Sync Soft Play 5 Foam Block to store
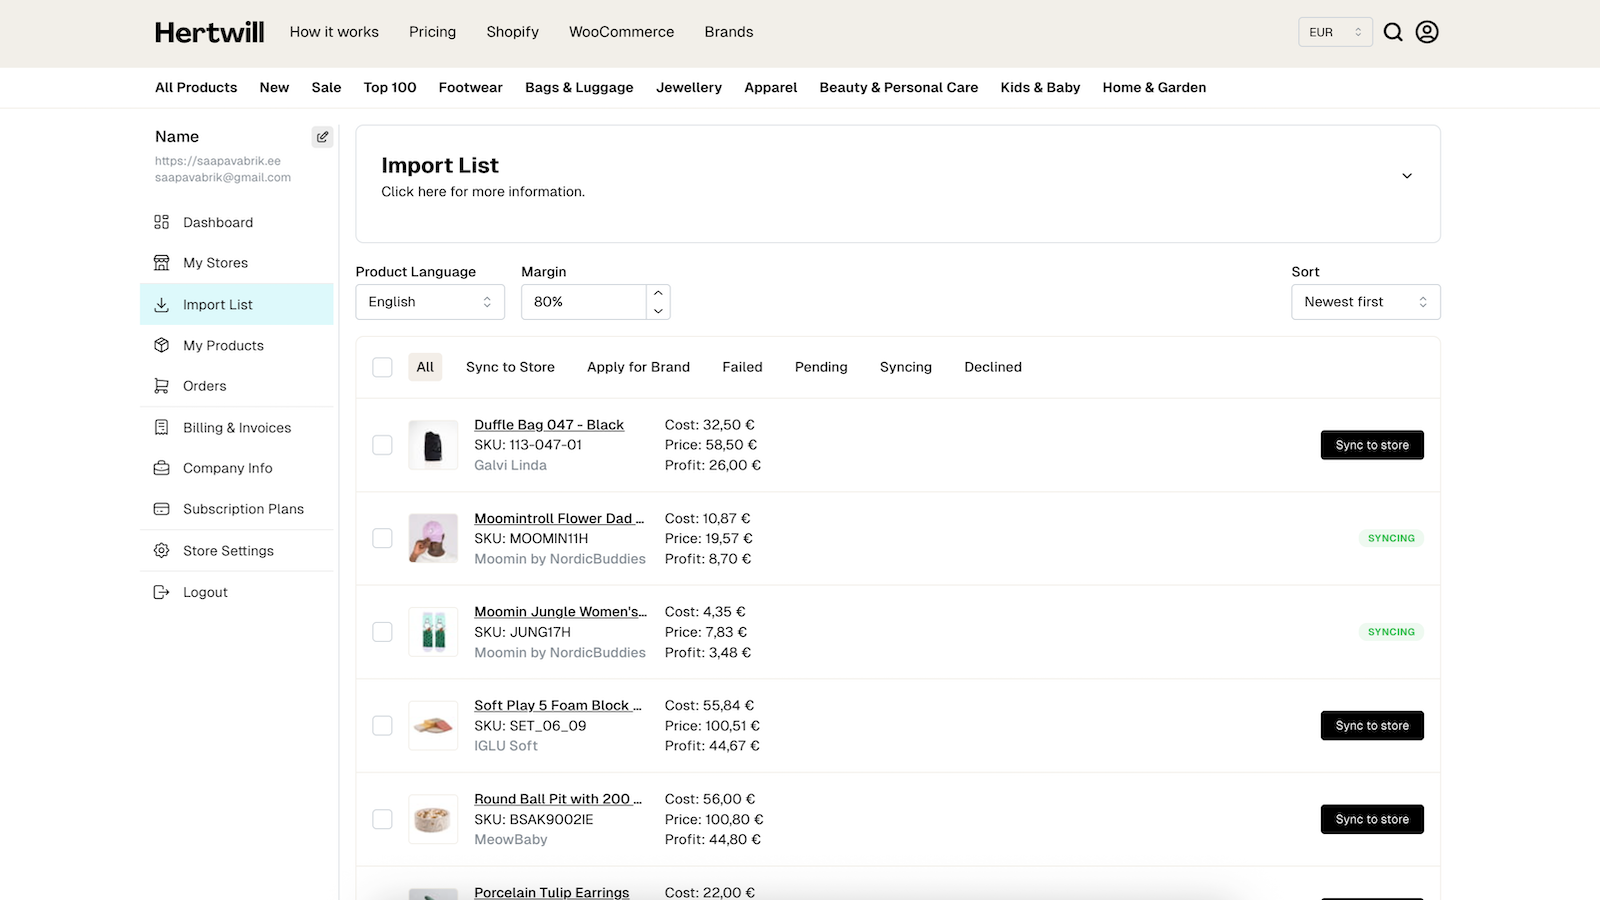 click(x=1372, y=726)
